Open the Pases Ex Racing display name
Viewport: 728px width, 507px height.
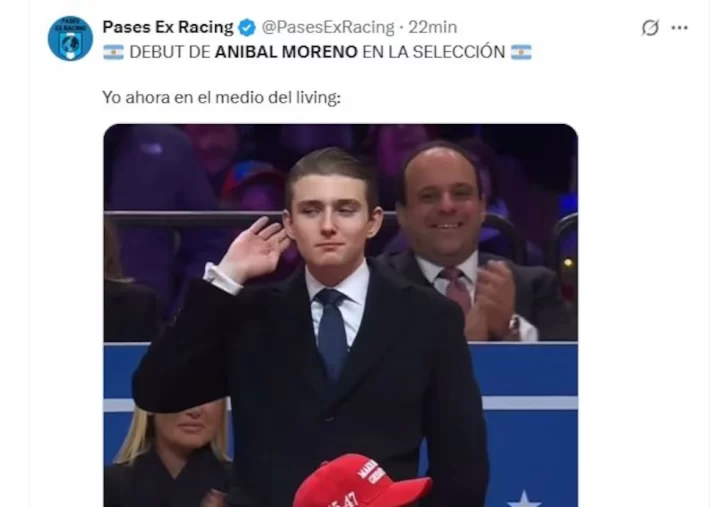[168, 27]
